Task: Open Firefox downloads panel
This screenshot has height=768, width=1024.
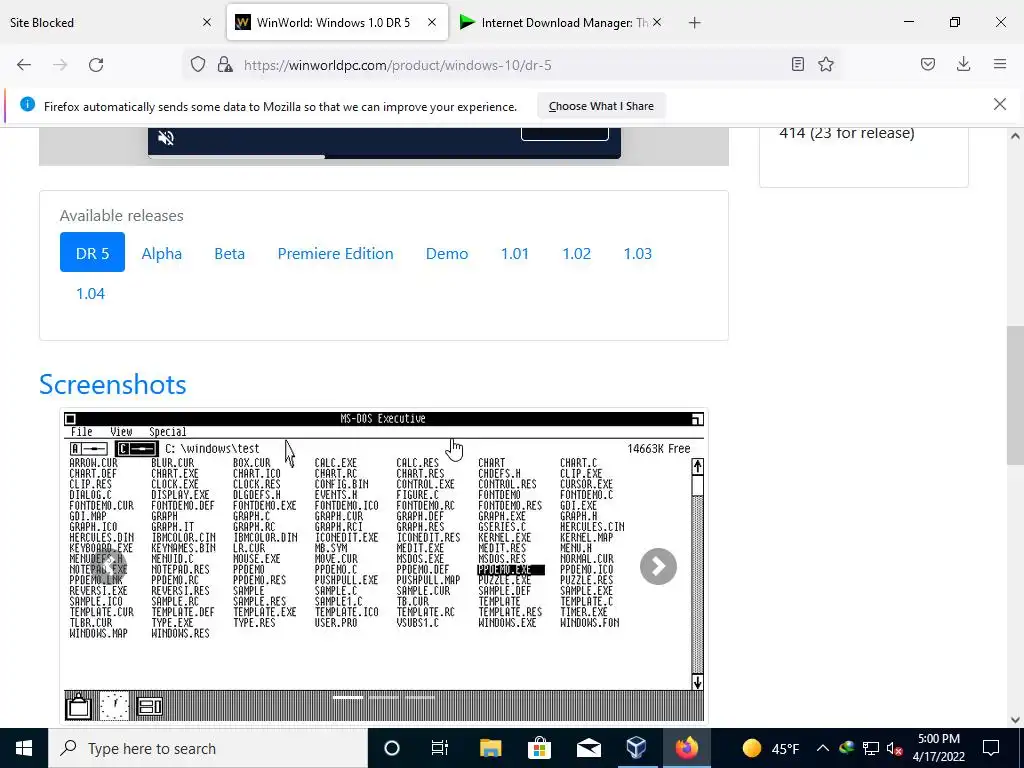Action: (x=963, y=64)
